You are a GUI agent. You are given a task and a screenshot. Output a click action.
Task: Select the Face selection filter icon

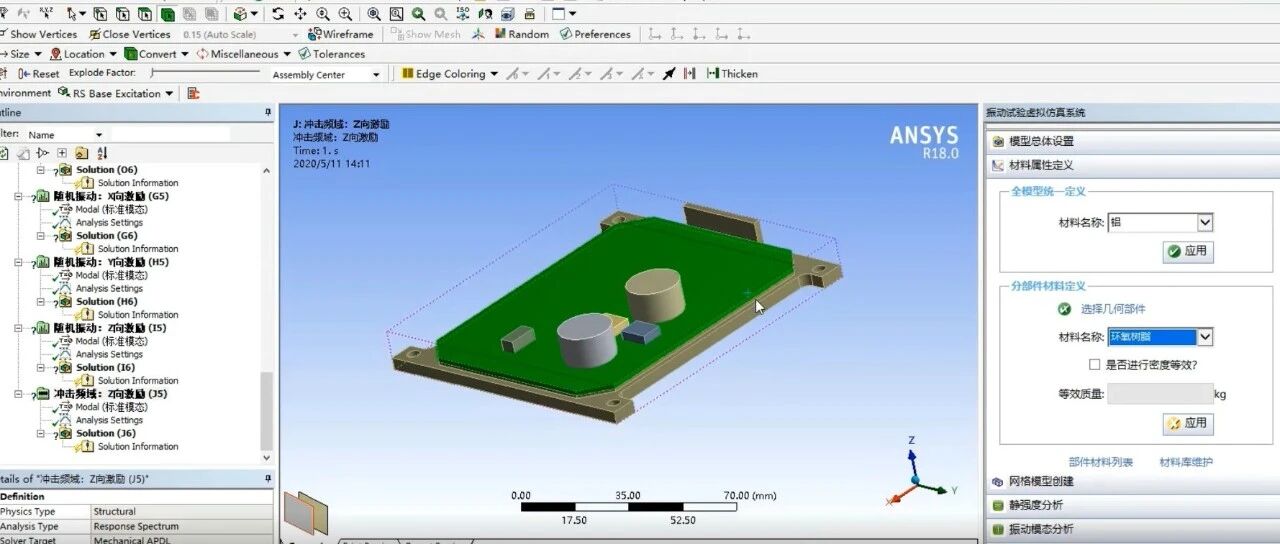(145, 14)
